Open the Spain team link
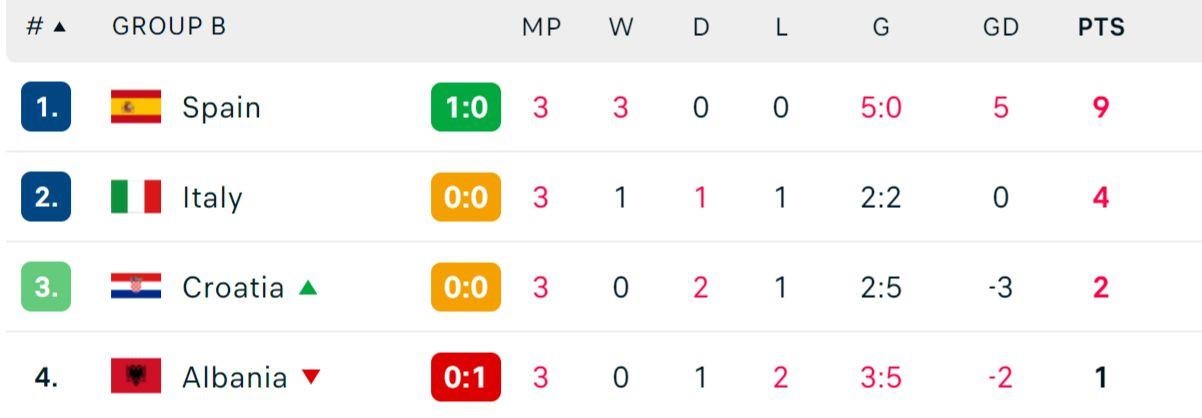This screenshot has width=1202, height=418. coord(221,107)
